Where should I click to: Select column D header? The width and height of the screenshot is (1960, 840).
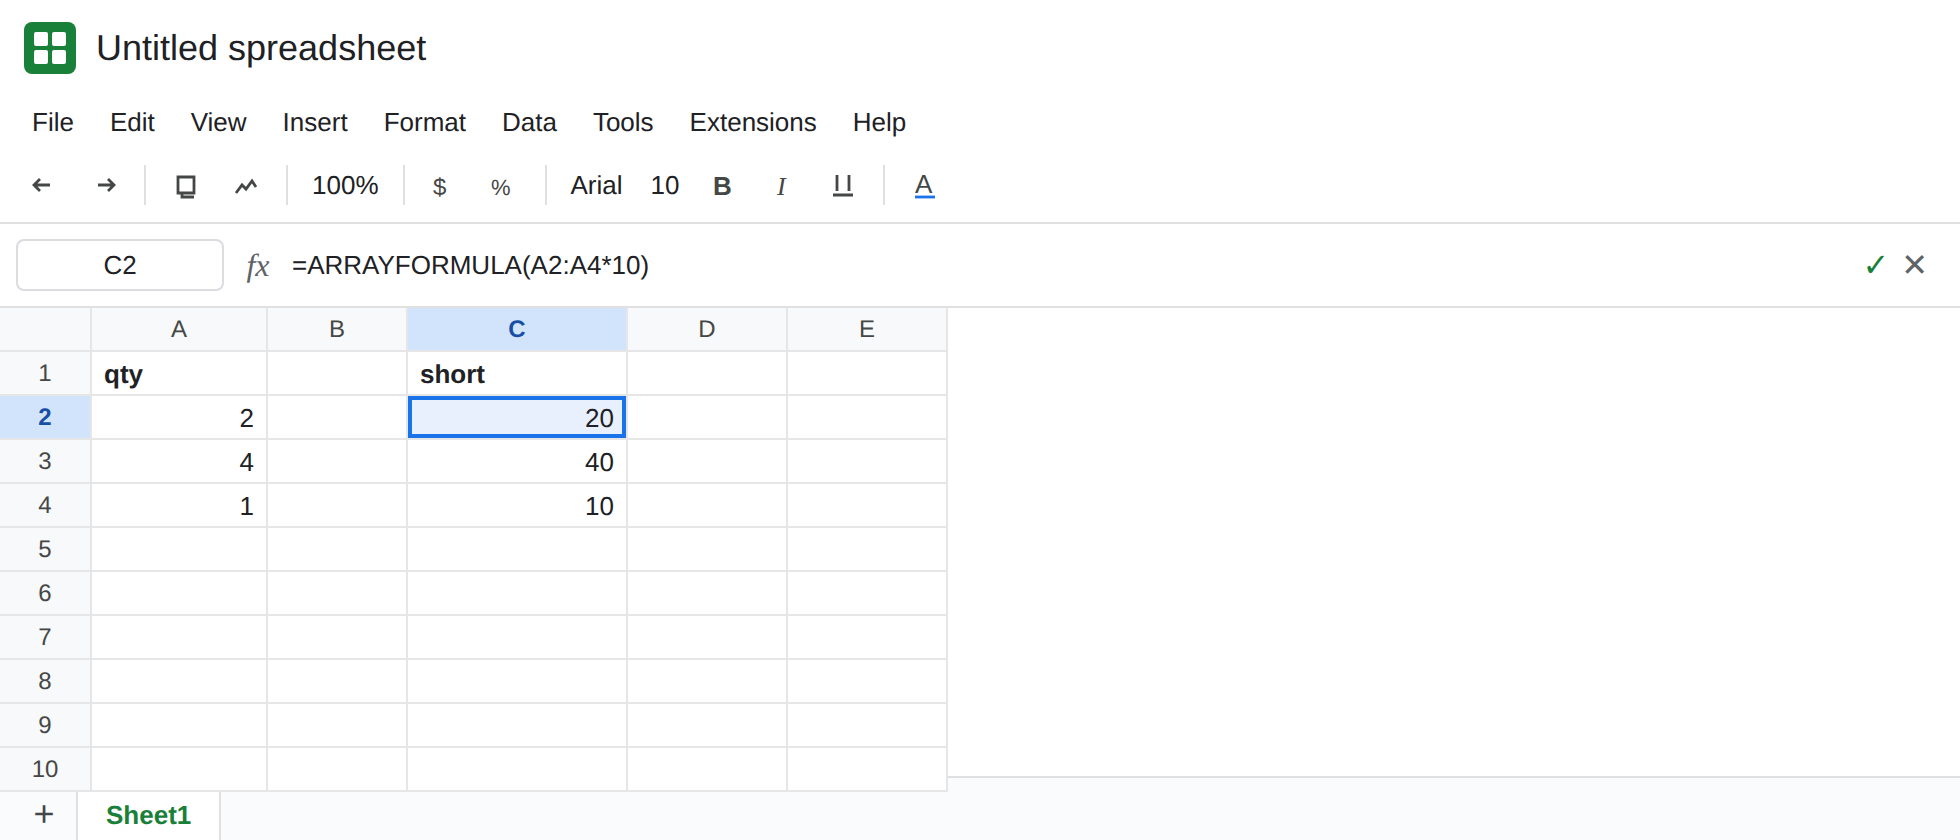click(707, 329)
